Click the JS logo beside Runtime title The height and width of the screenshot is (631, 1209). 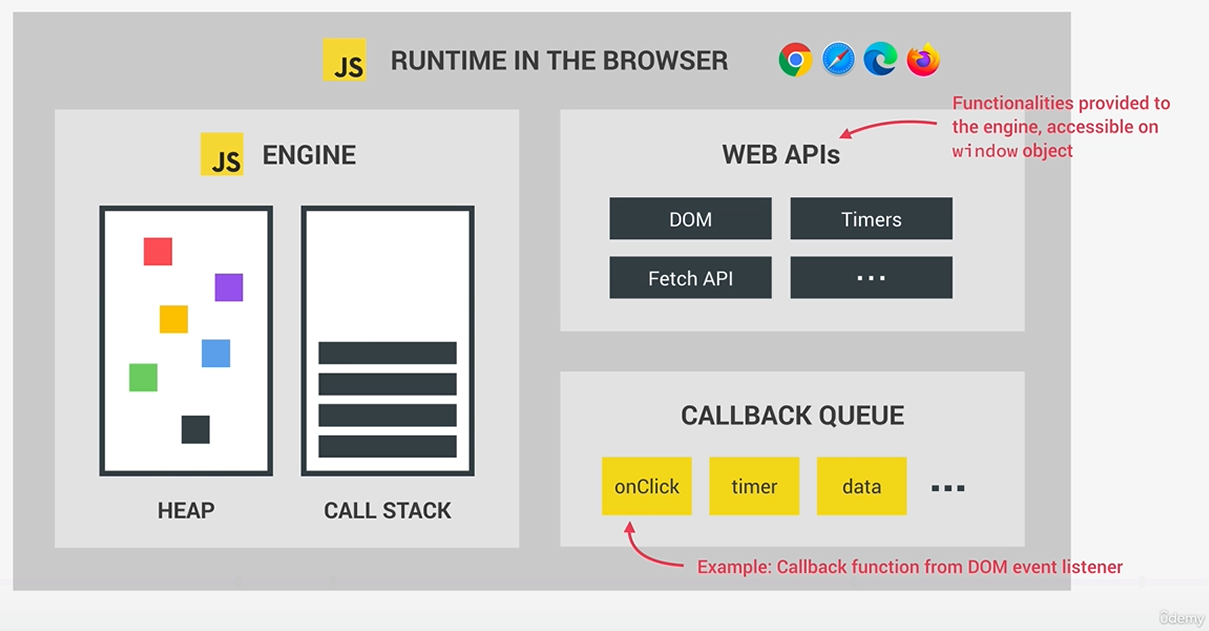click(x=344, y=60)
